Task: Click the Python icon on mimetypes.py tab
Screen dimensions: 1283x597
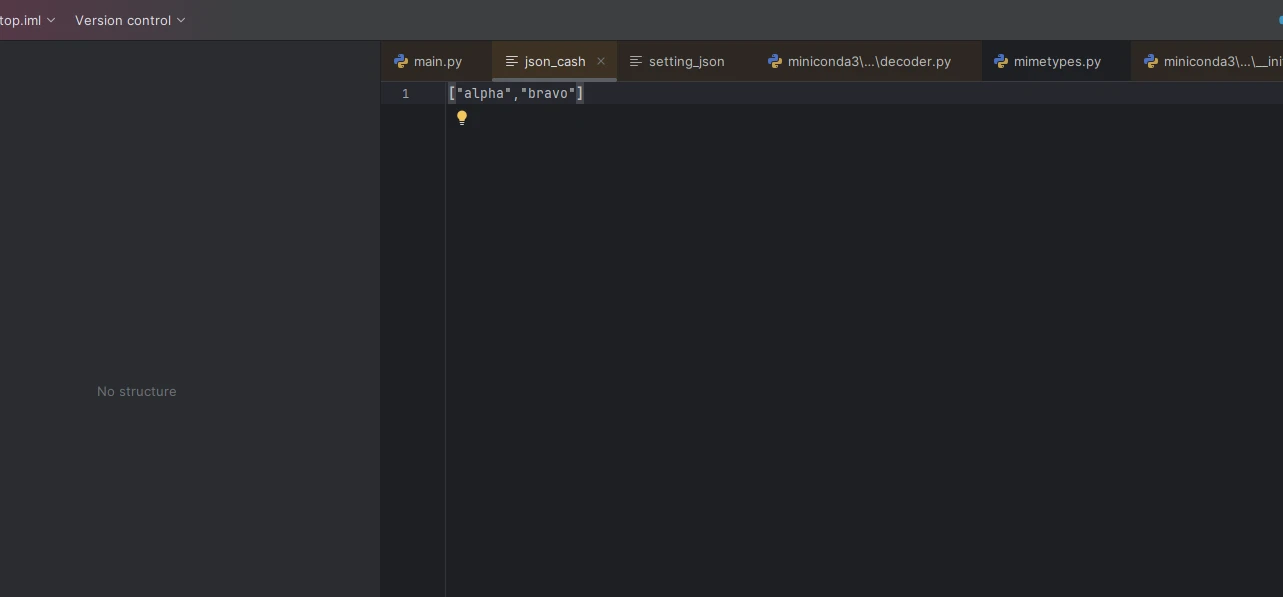Action: [x=1001, y=61]
